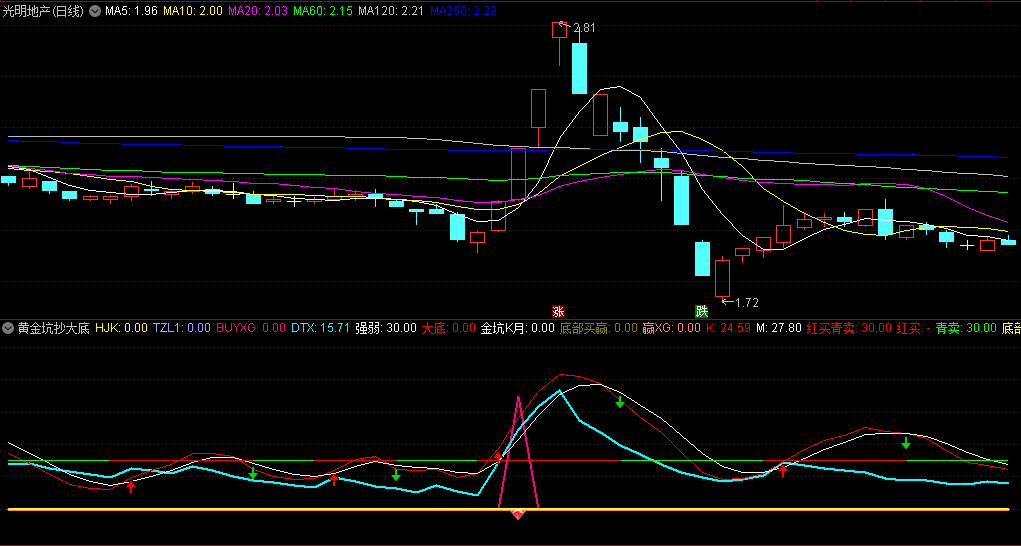This screenshot has width=1021, height=546.
Task: Select the MA5 moving average label
Action: (130, 11)
